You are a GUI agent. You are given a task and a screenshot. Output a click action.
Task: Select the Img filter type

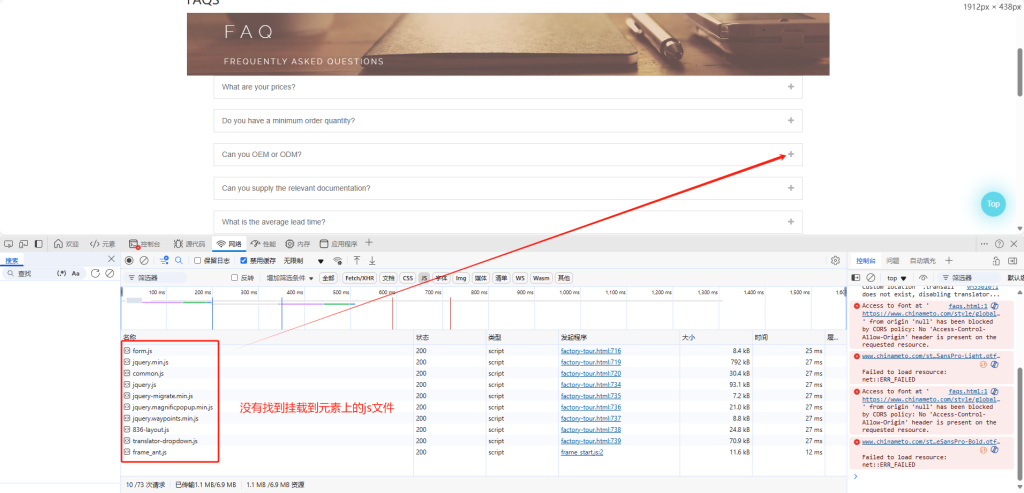pos(461,278)
